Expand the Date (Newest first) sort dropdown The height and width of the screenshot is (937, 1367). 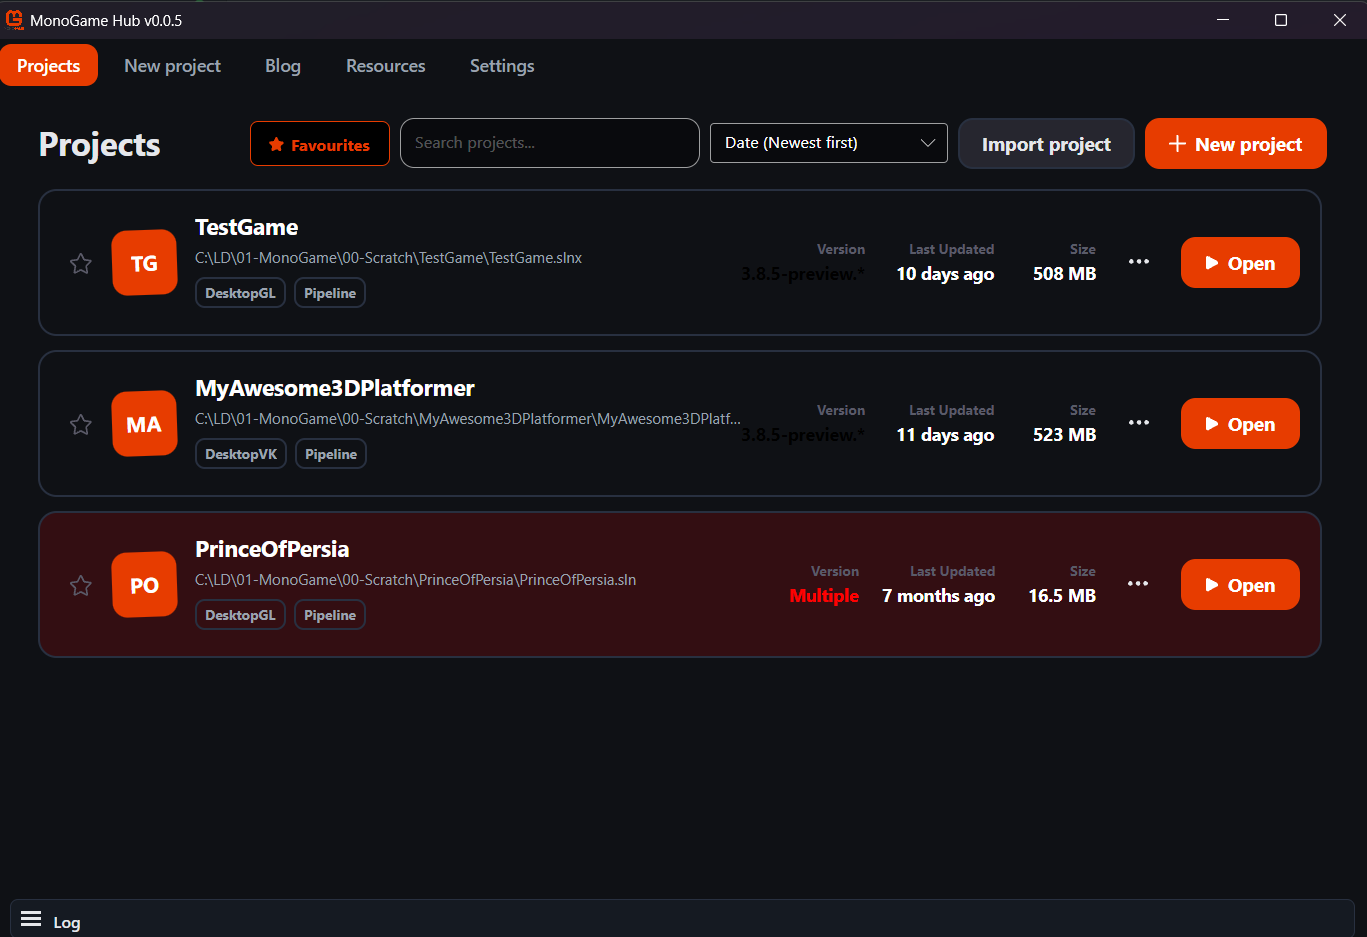point(829,143)
